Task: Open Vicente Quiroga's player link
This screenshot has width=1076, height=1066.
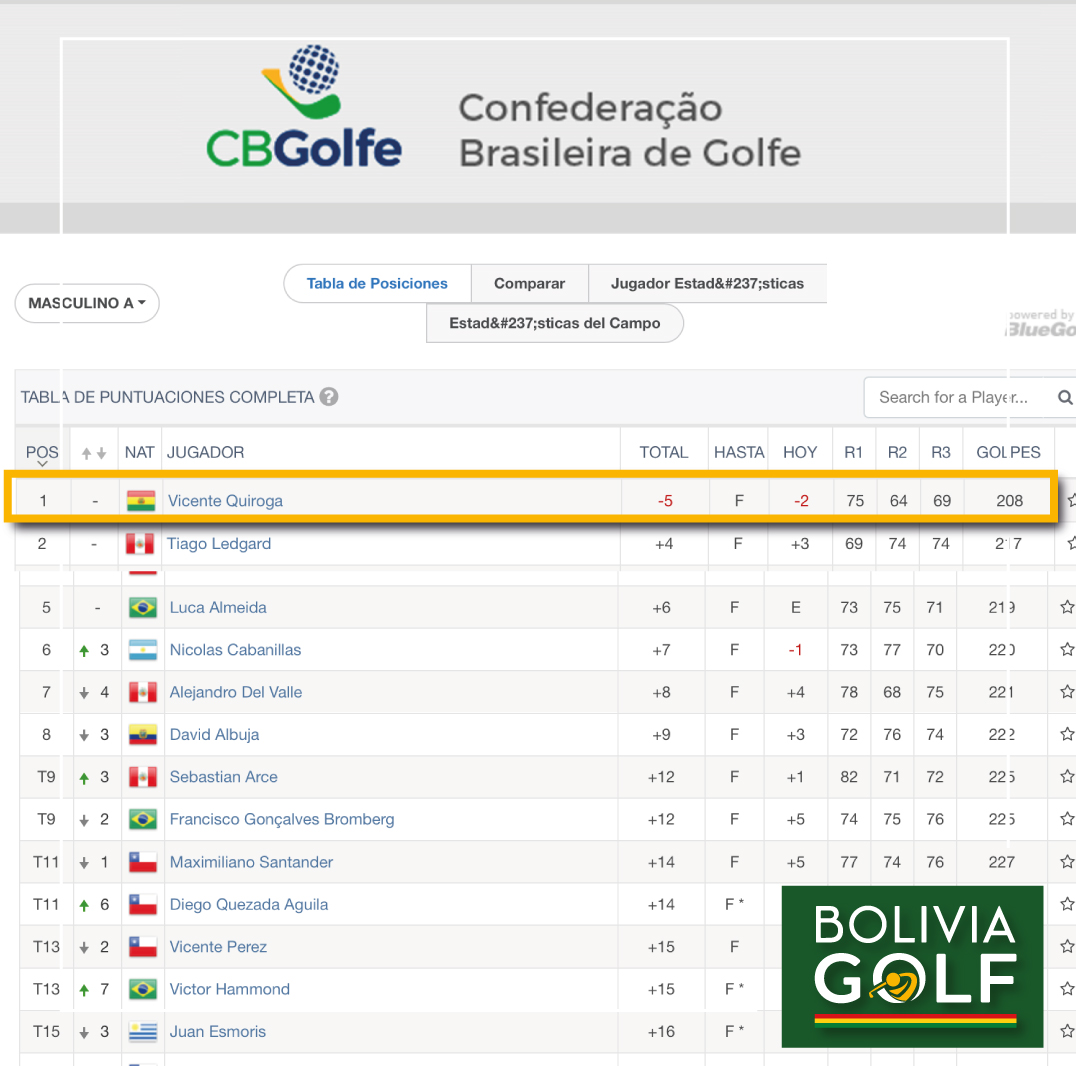Action: 225,501
